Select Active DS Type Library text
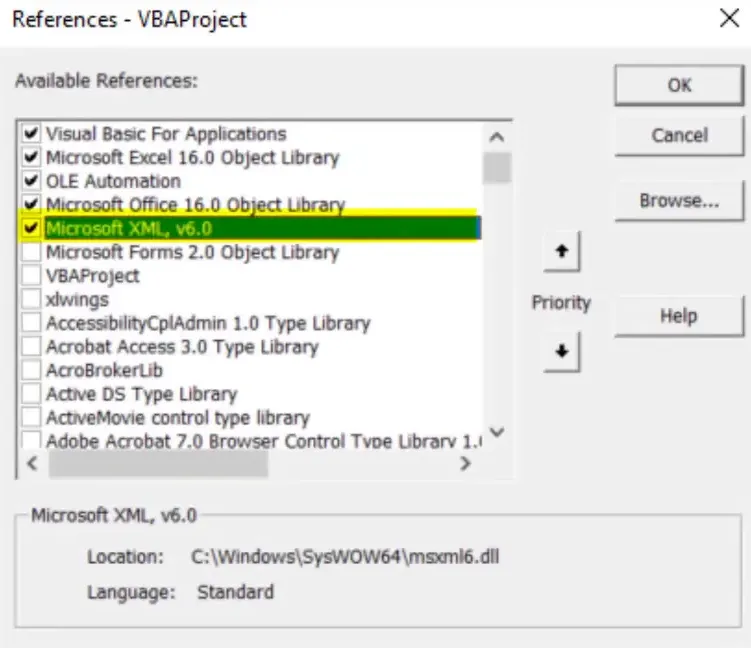The image size is (751, 648). click(142, 394)
